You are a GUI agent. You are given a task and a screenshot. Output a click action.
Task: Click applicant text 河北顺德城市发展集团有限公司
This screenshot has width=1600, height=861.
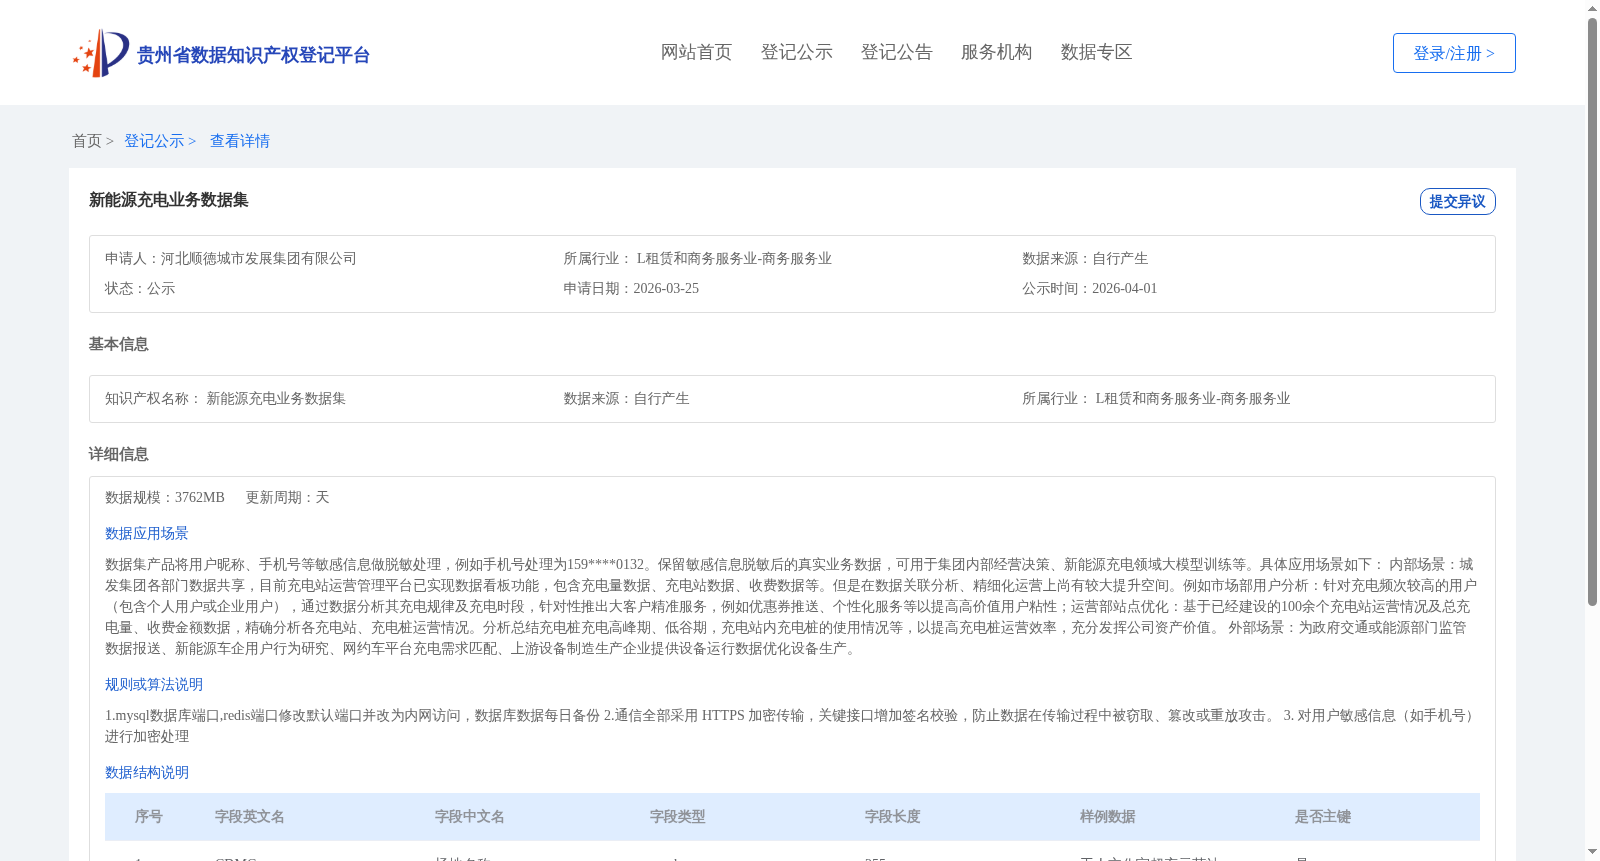pyautogui.click(x=259, y=258)
